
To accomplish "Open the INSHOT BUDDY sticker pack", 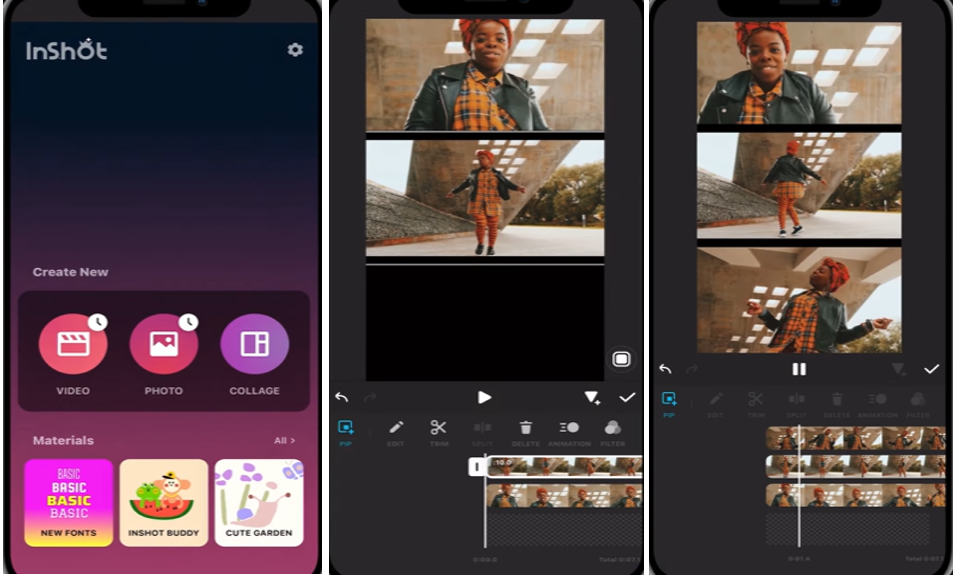I will tap(164, 503).
